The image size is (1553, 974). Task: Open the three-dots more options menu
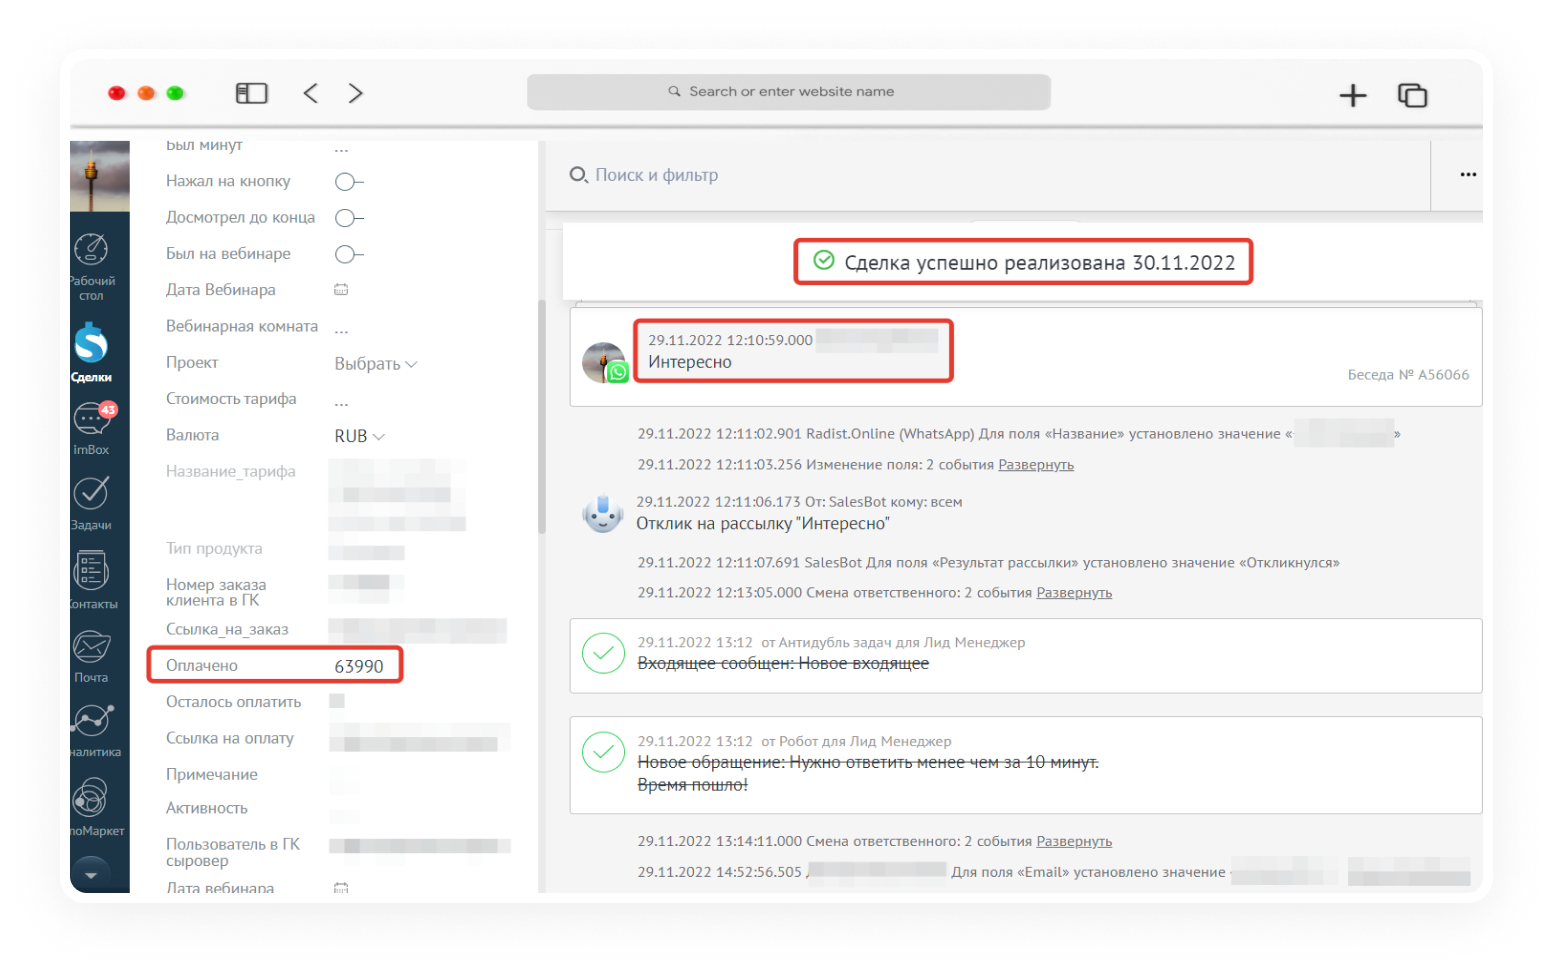coord(1467,174)
